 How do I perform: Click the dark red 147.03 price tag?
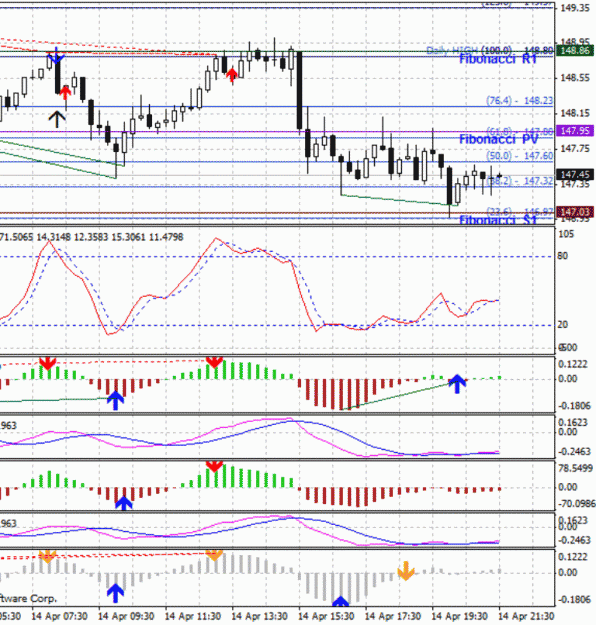(x=574, y=211)
